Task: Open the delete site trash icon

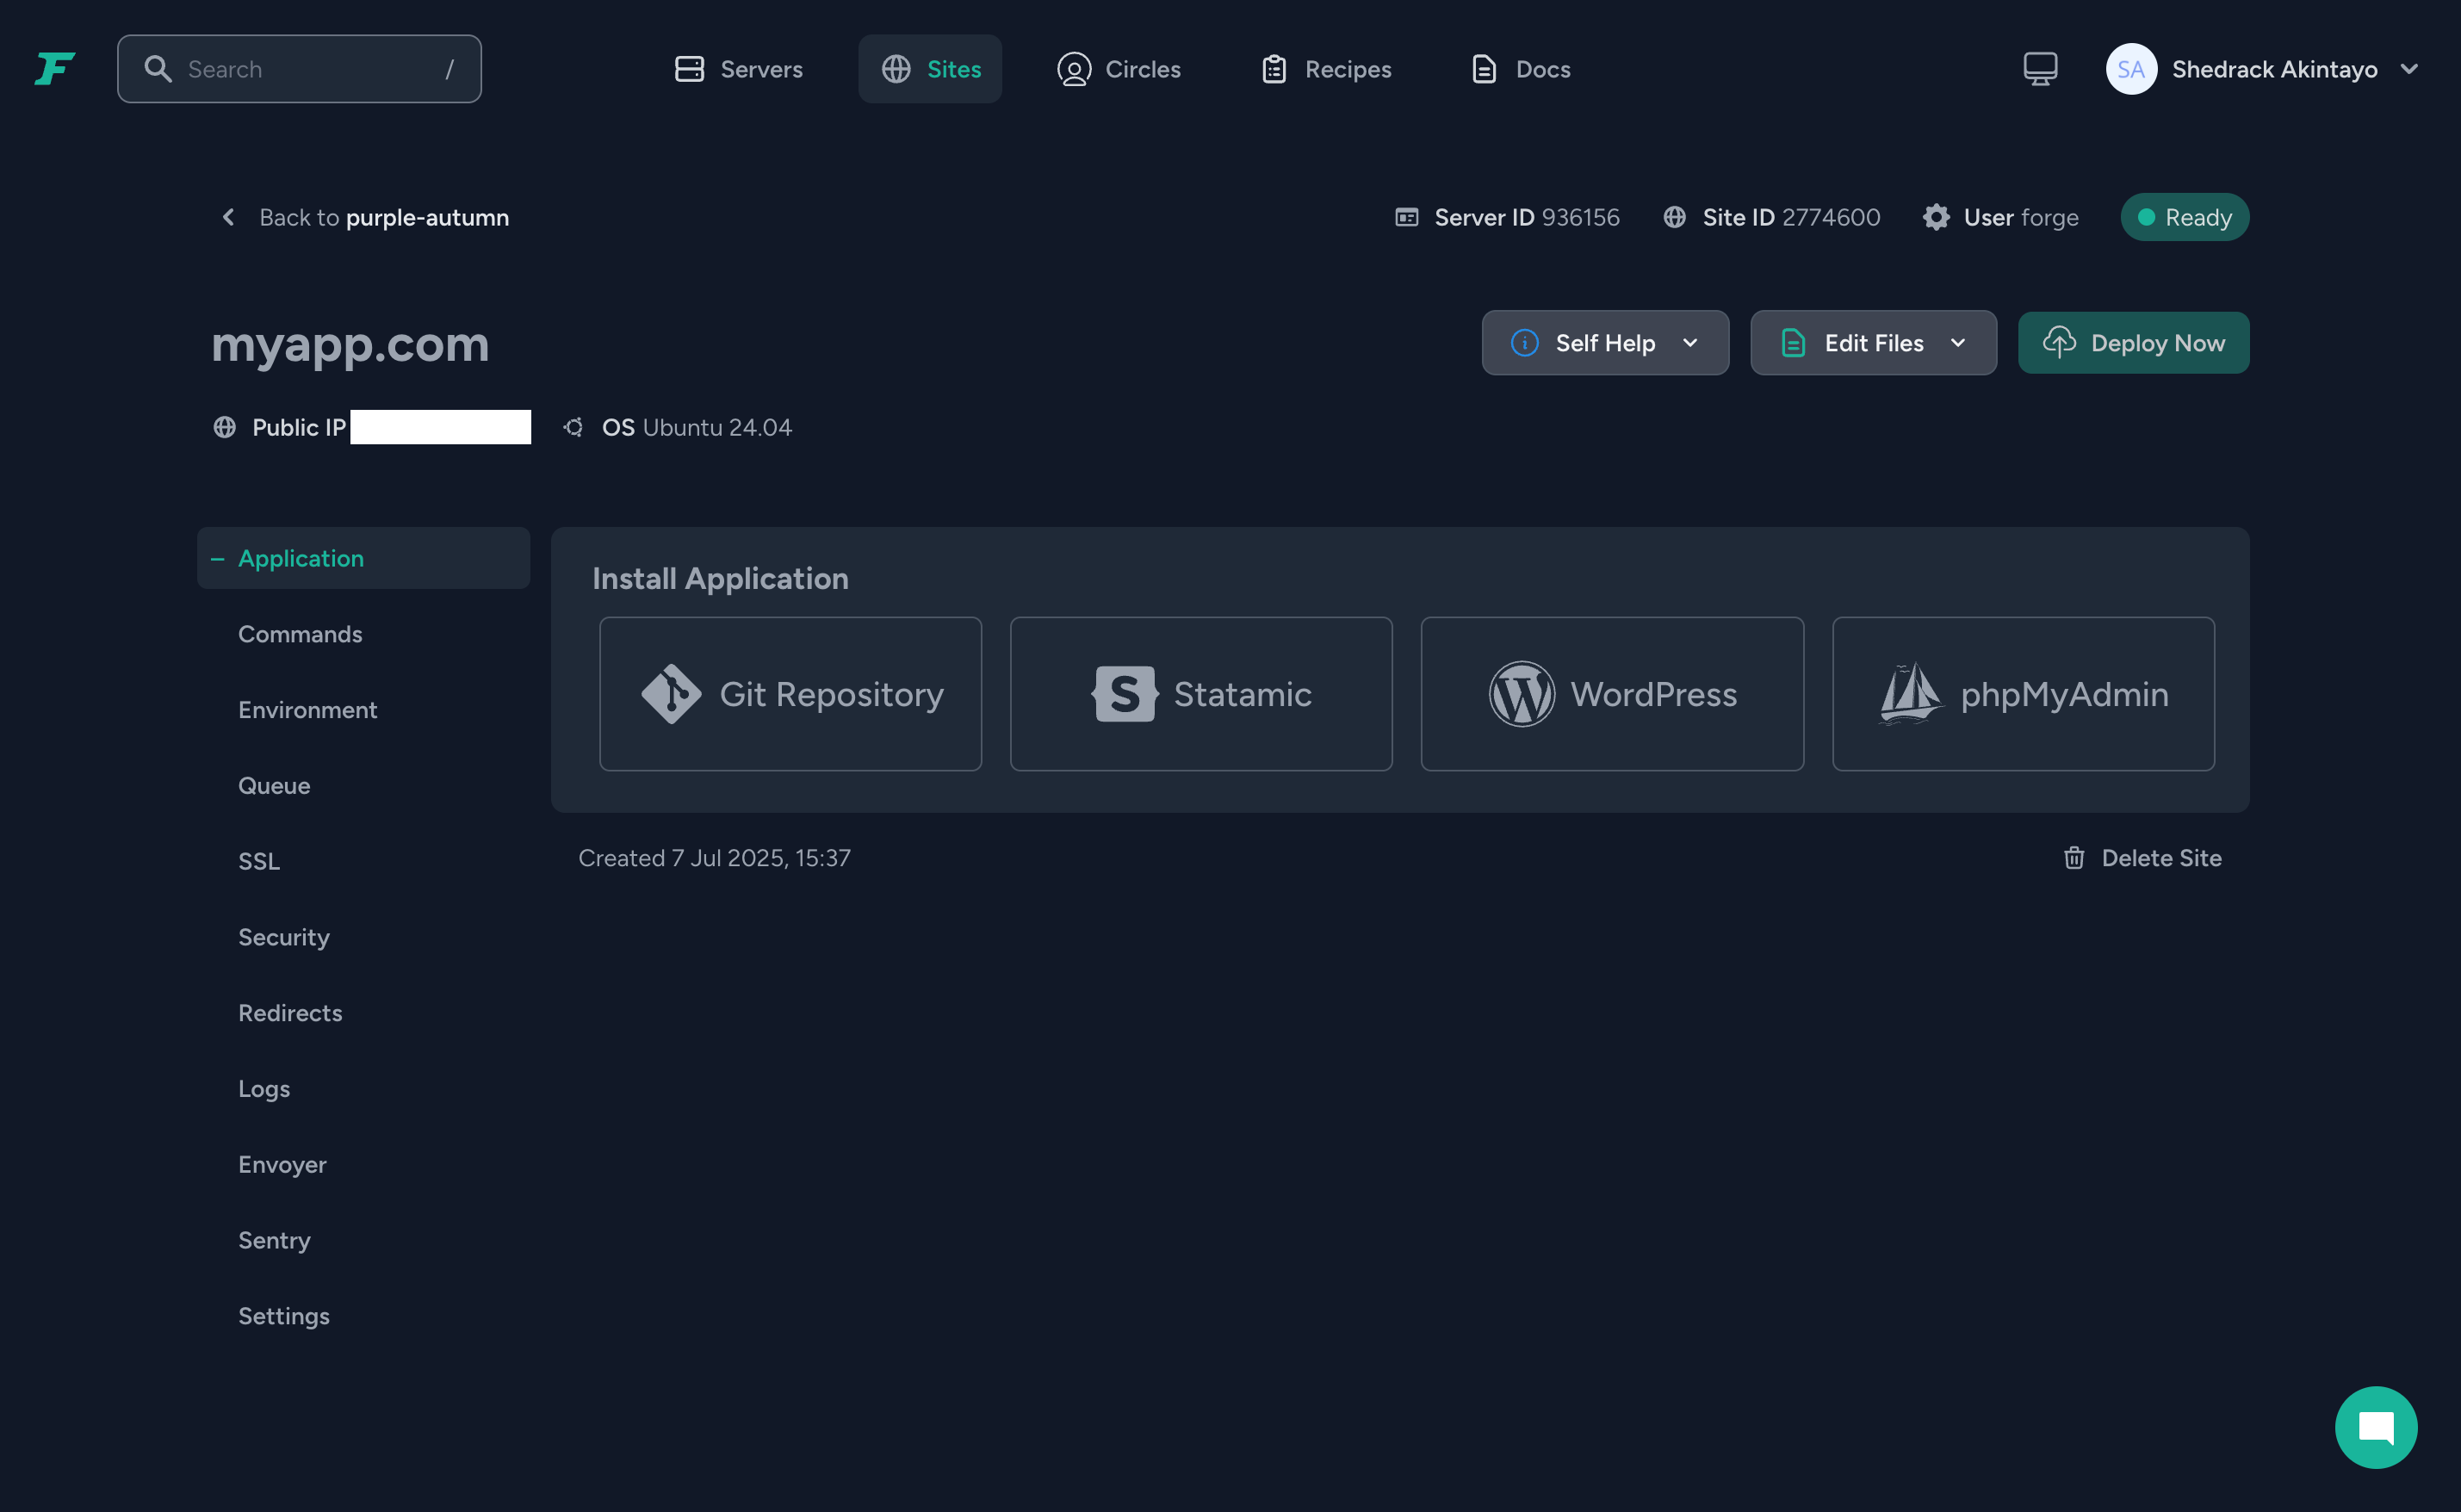Action: pos(2074,857)
